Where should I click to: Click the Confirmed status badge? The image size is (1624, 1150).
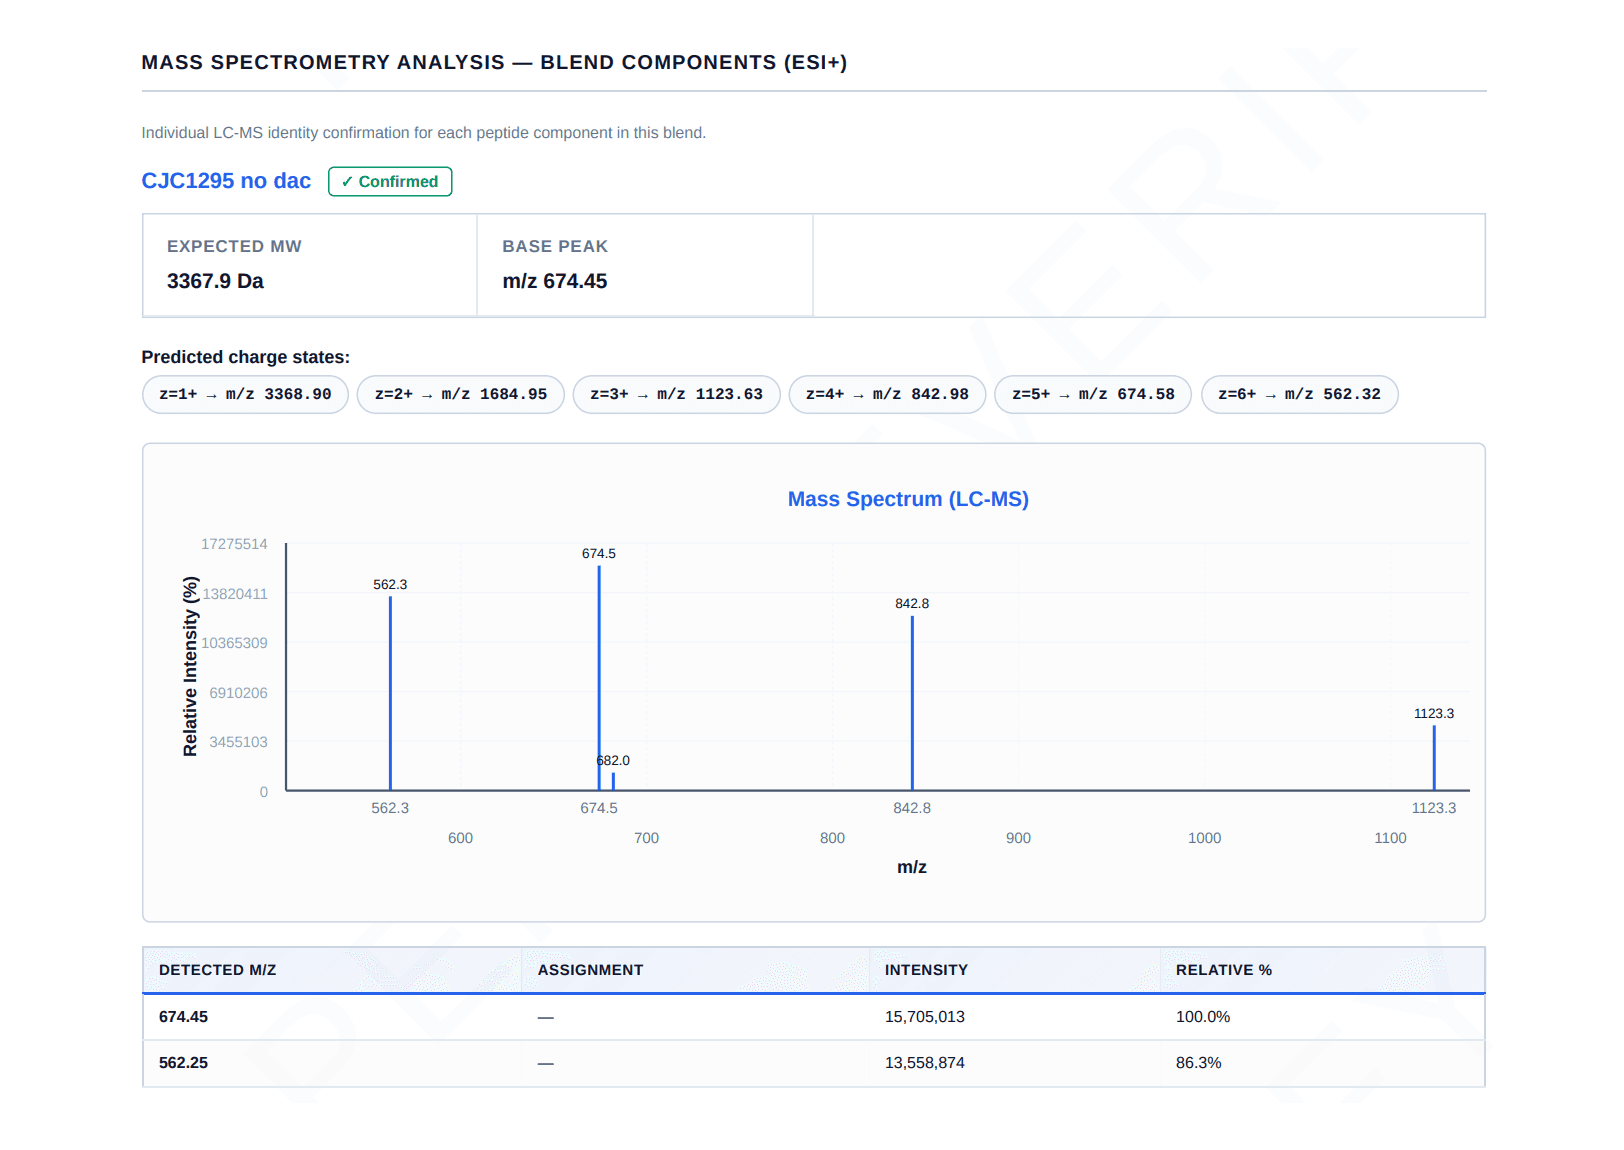tap(390, 181)
